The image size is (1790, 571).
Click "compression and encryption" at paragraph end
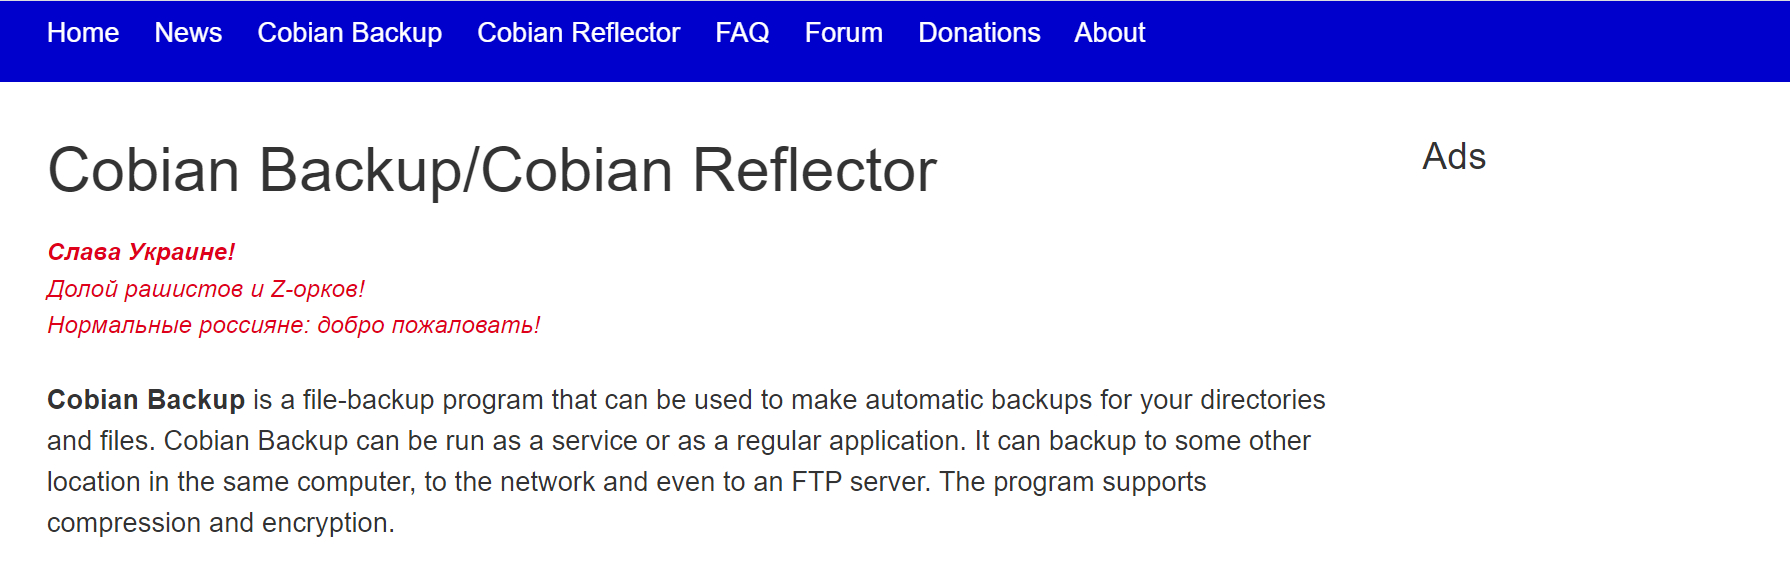[220, 523]
